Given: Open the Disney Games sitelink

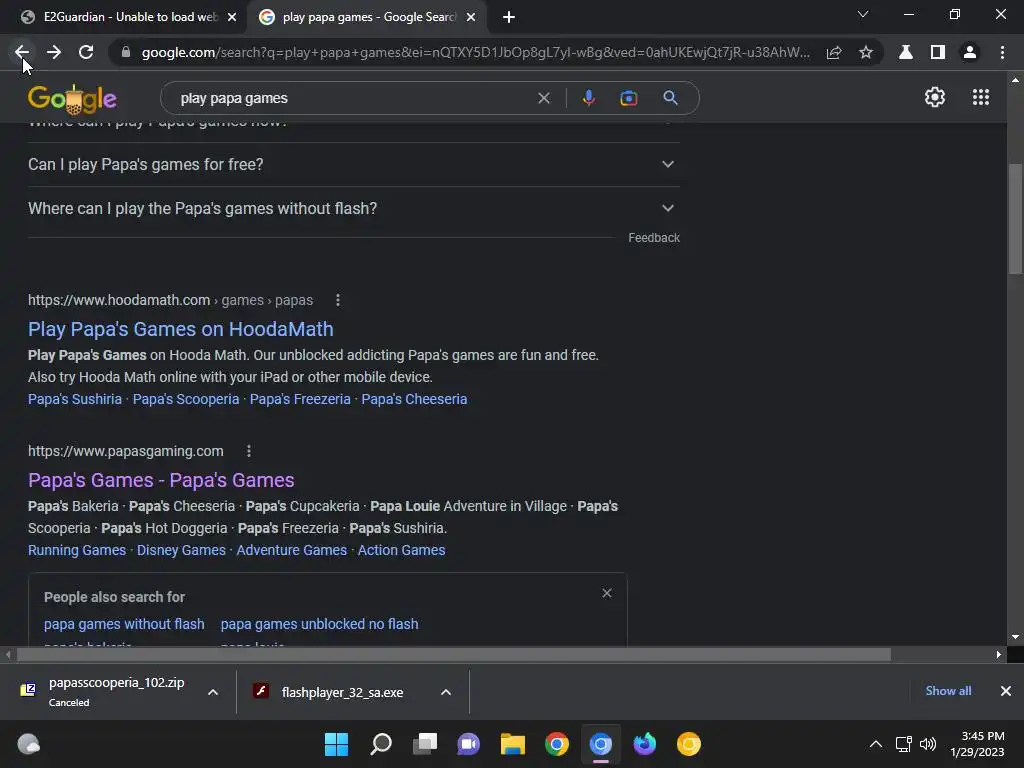Looking at the screenshot, I should point(181,550).
